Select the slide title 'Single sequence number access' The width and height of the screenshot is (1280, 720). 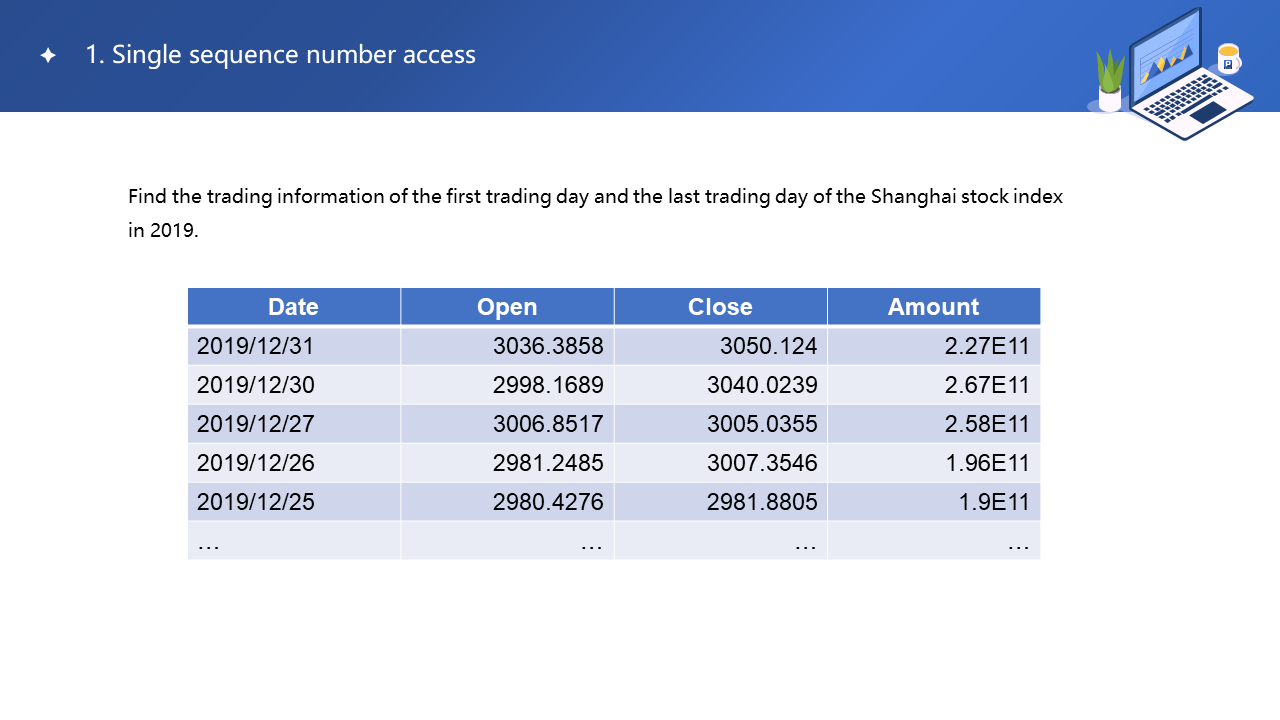click(x=280, y=55)
